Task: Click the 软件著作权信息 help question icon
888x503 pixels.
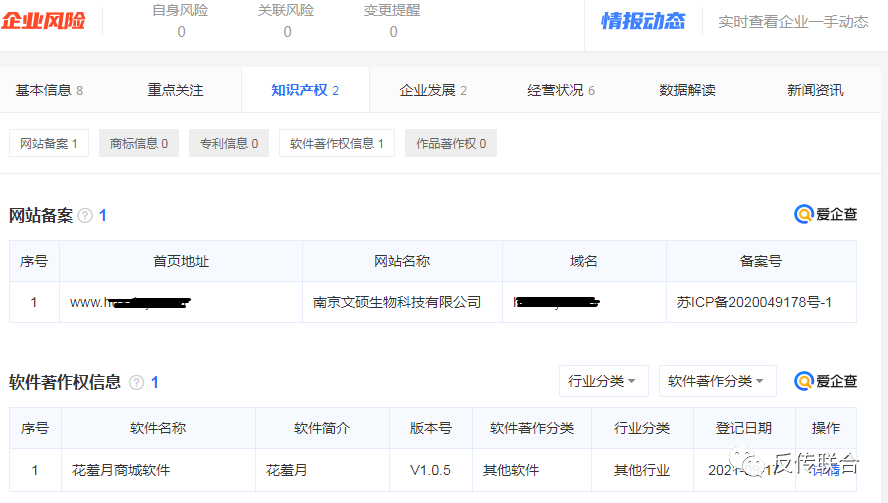Action: [136, 382]
